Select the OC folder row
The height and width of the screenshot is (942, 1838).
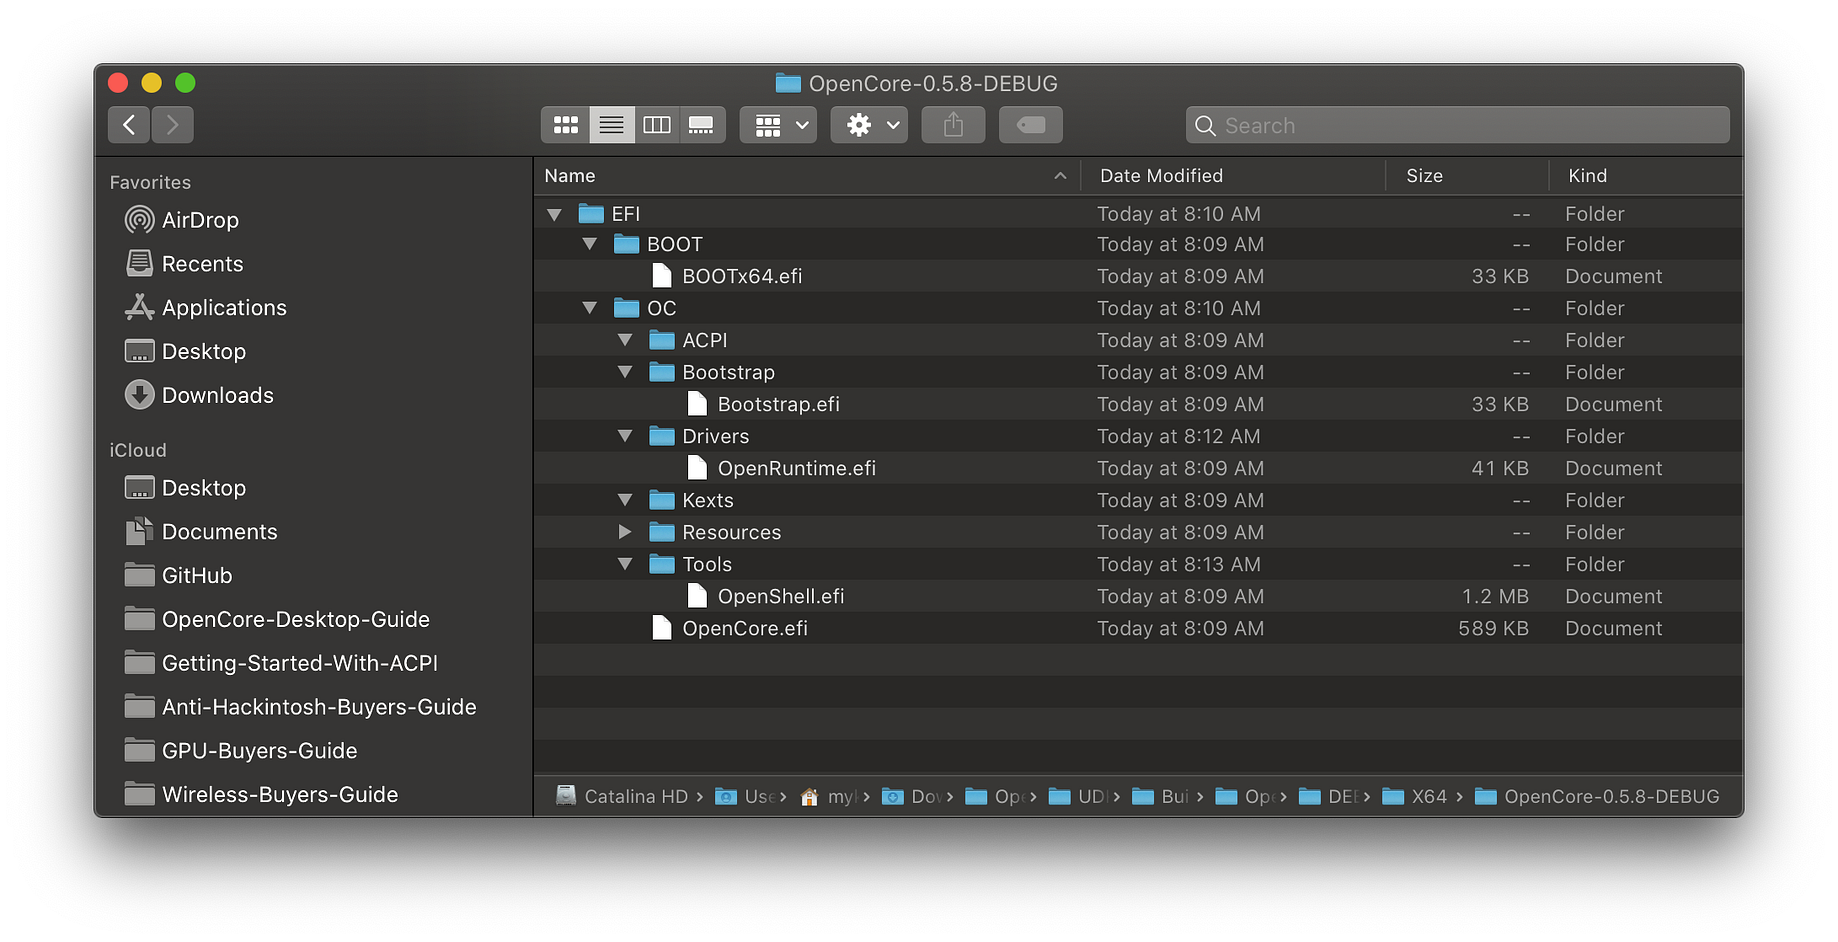[x=1138, y=308]
